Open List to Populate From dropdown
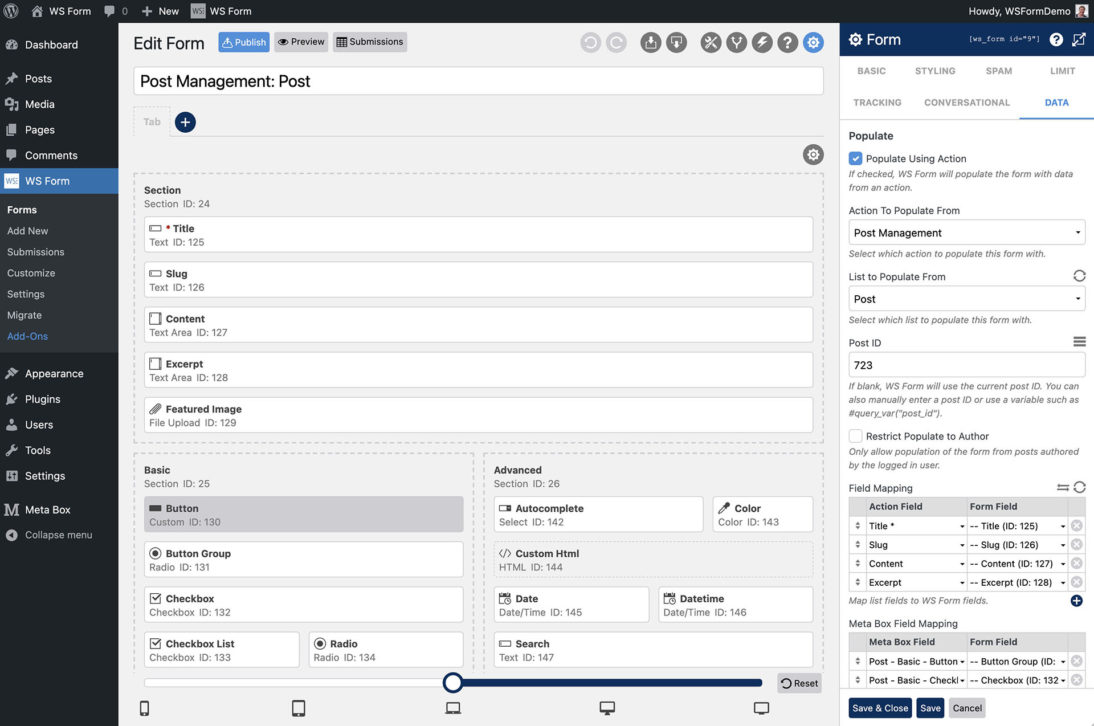1094x726 pixels. point(966,299)
